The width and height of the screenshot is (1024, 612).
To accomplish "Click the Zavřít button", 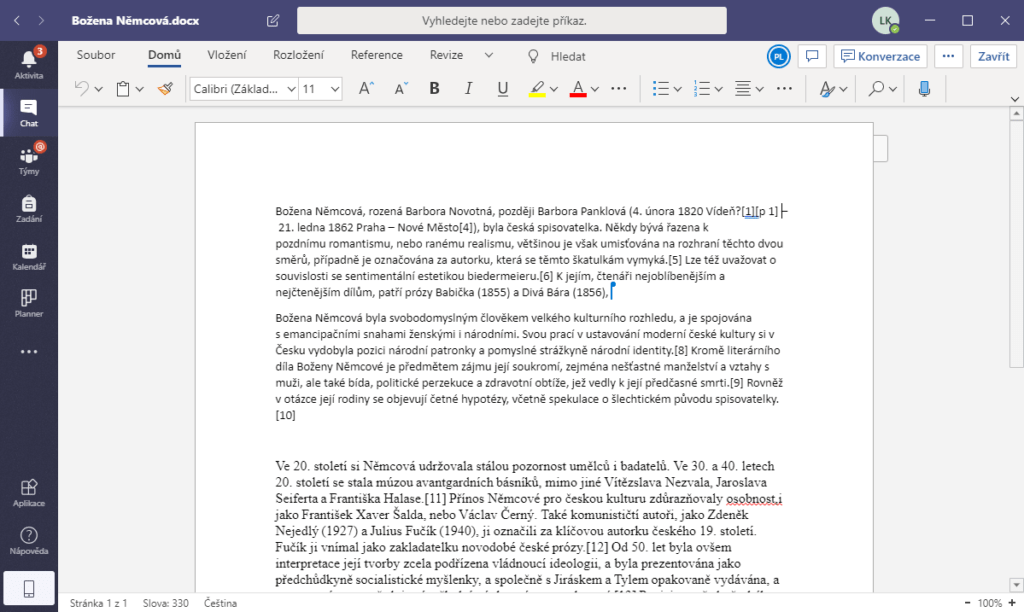I will tap(993, 56).
